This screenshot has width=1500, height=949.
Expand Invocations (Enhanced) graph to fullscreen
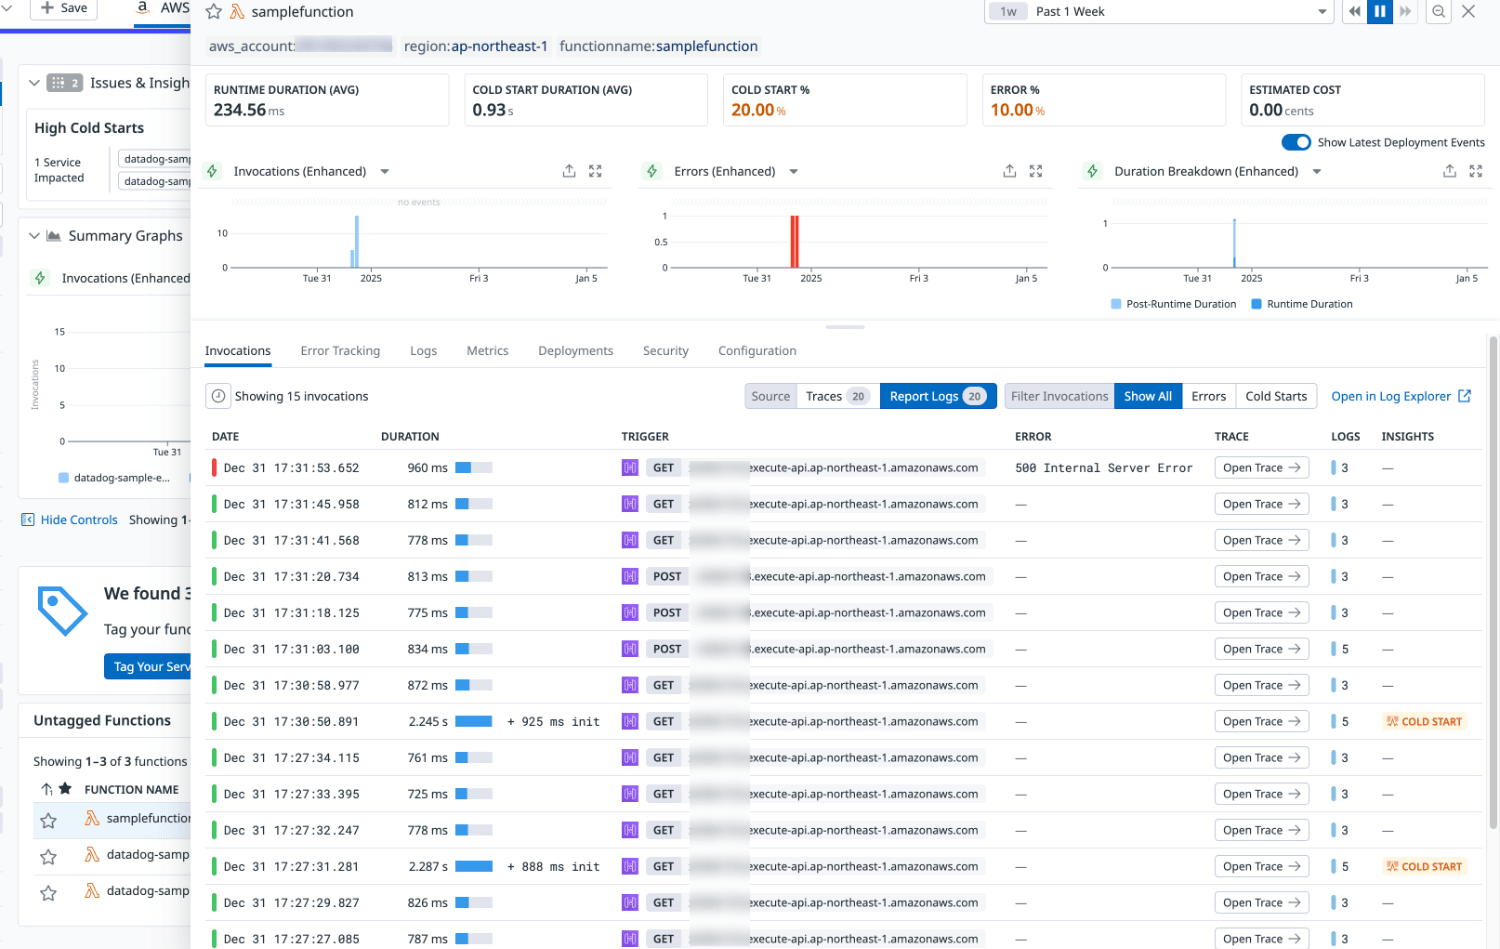click(595, 171)
